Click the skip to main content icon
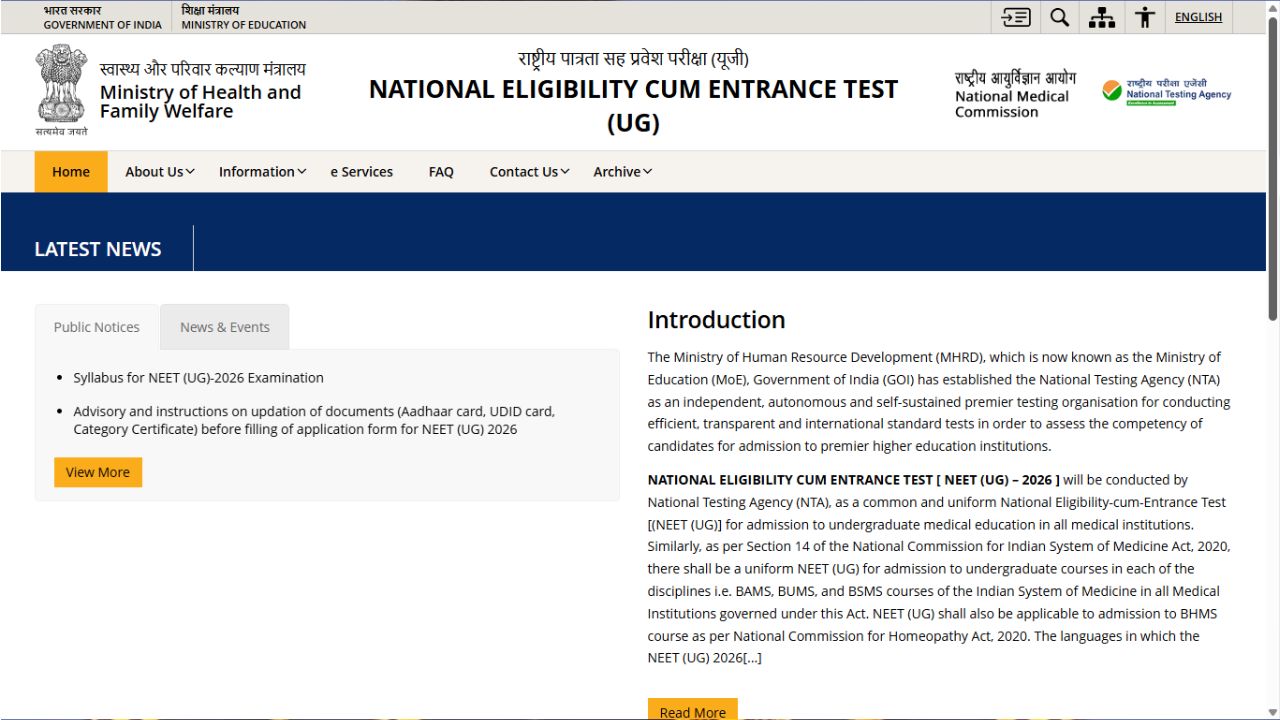Image resolution: width=1280 pixels, height=720 pixels. 1016,17
